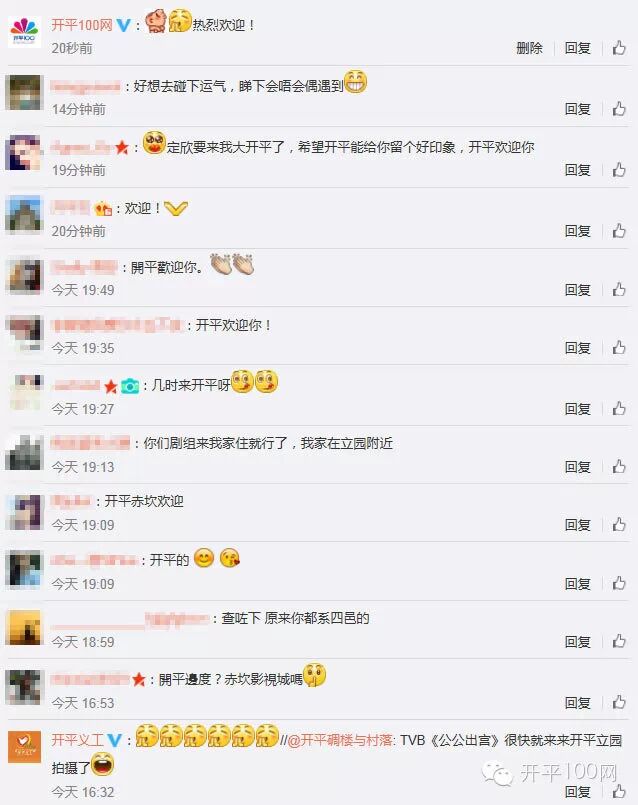Follow the @开平碉楼与村落 mention link

[x=340, y=740]
